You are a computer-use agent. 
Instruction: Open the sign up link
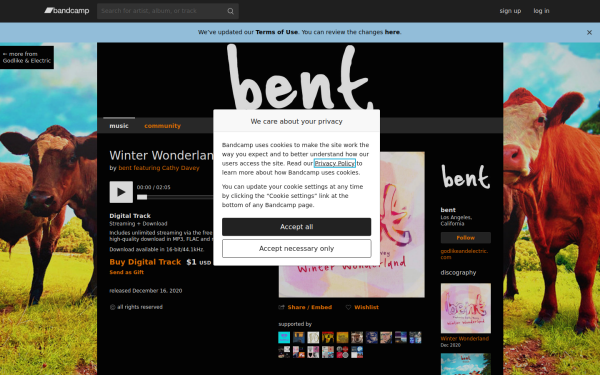pyautogui.click(x=510, y=11)
